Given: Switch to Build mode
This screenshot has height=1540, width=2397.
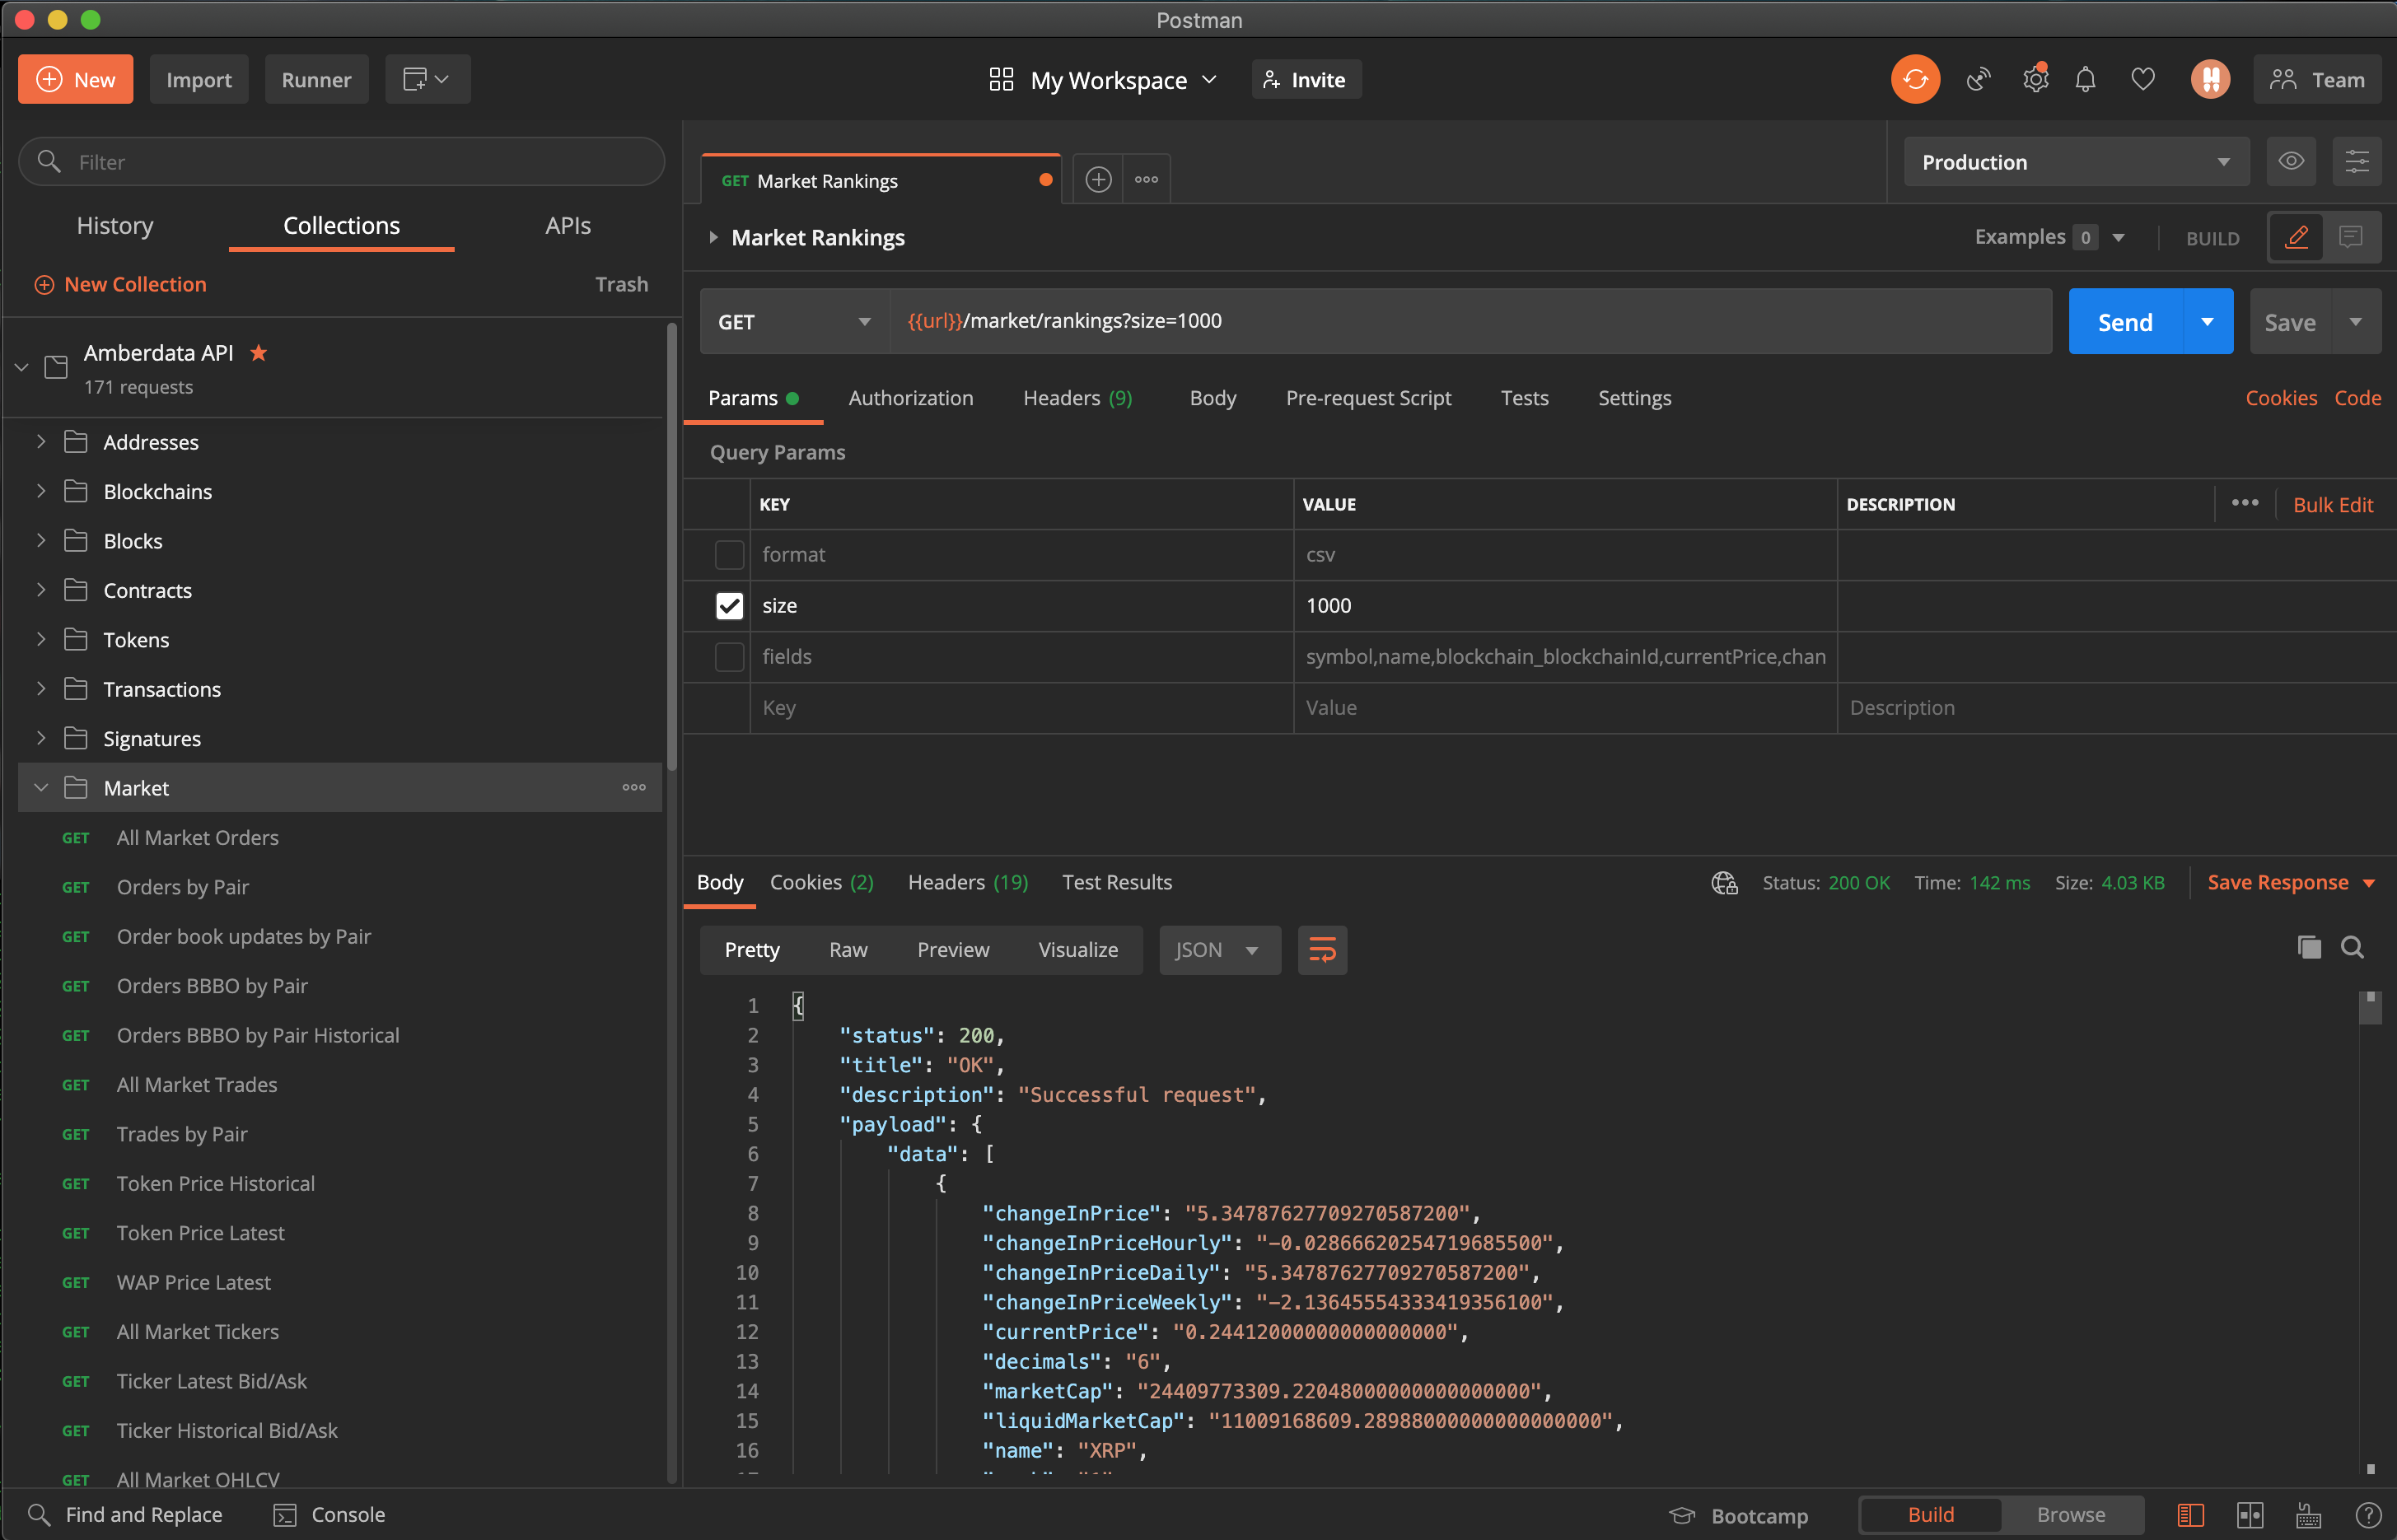Looking at the screenshot, I should pyautogui.click(x=1931, y=1515).
